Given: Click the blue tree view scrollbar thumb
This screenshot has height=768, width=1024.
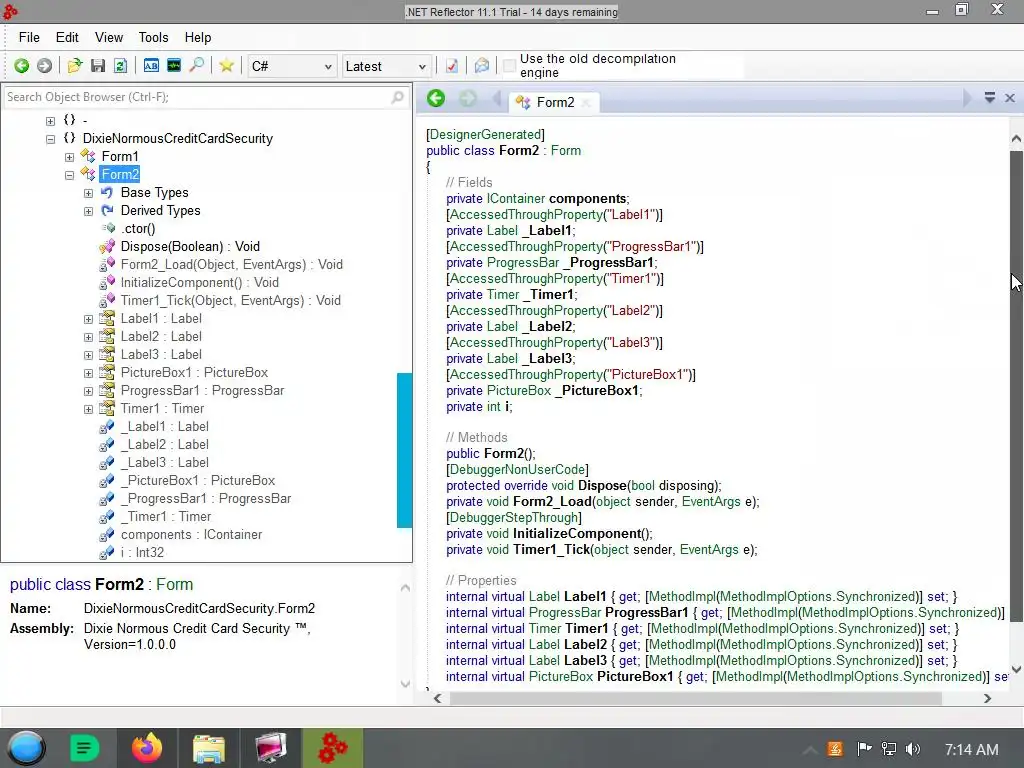Looking at the screenshot, I should 404,450.
